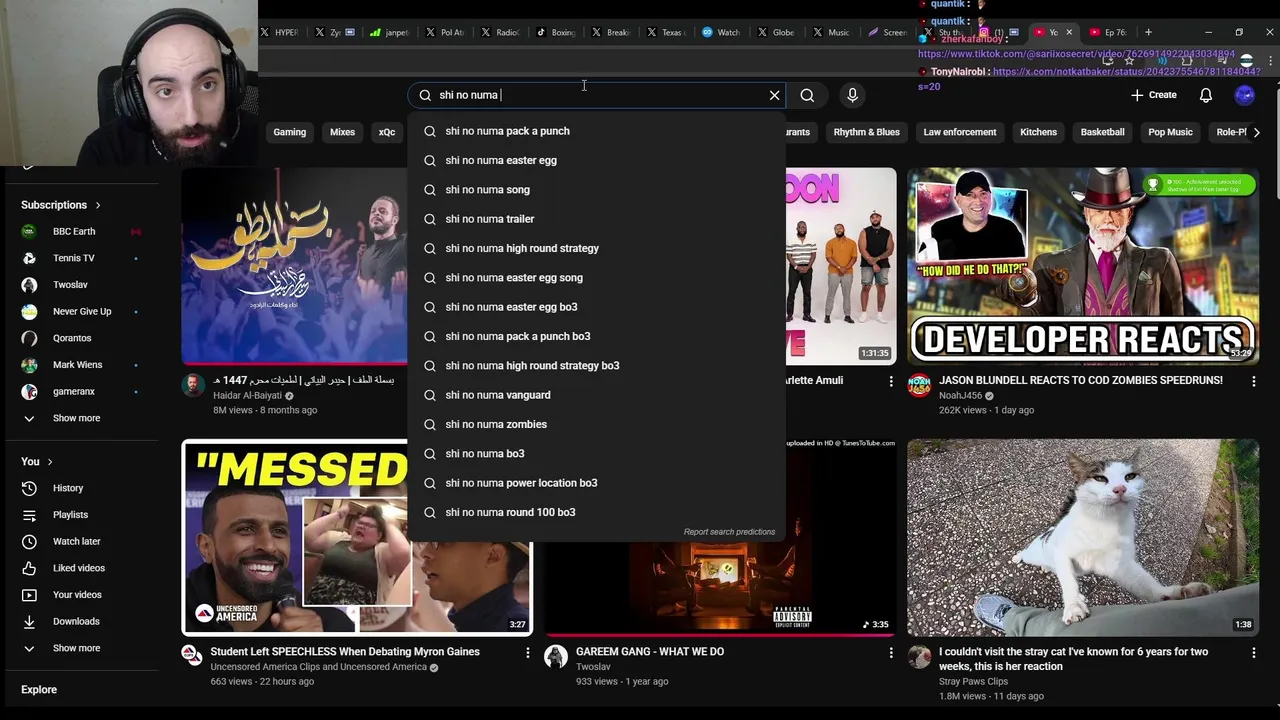Click the search magnifier button
The width and height of the screenshot is (1280, 720).
pyautogui.click(x=807, y=95)
